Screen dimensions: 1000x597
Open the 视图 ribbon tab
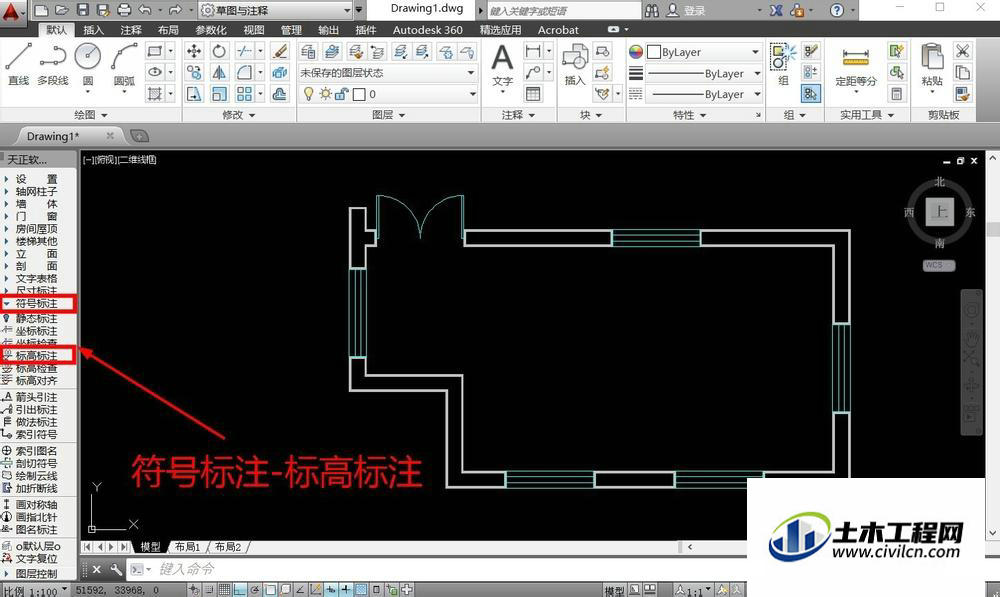[254, 30]
